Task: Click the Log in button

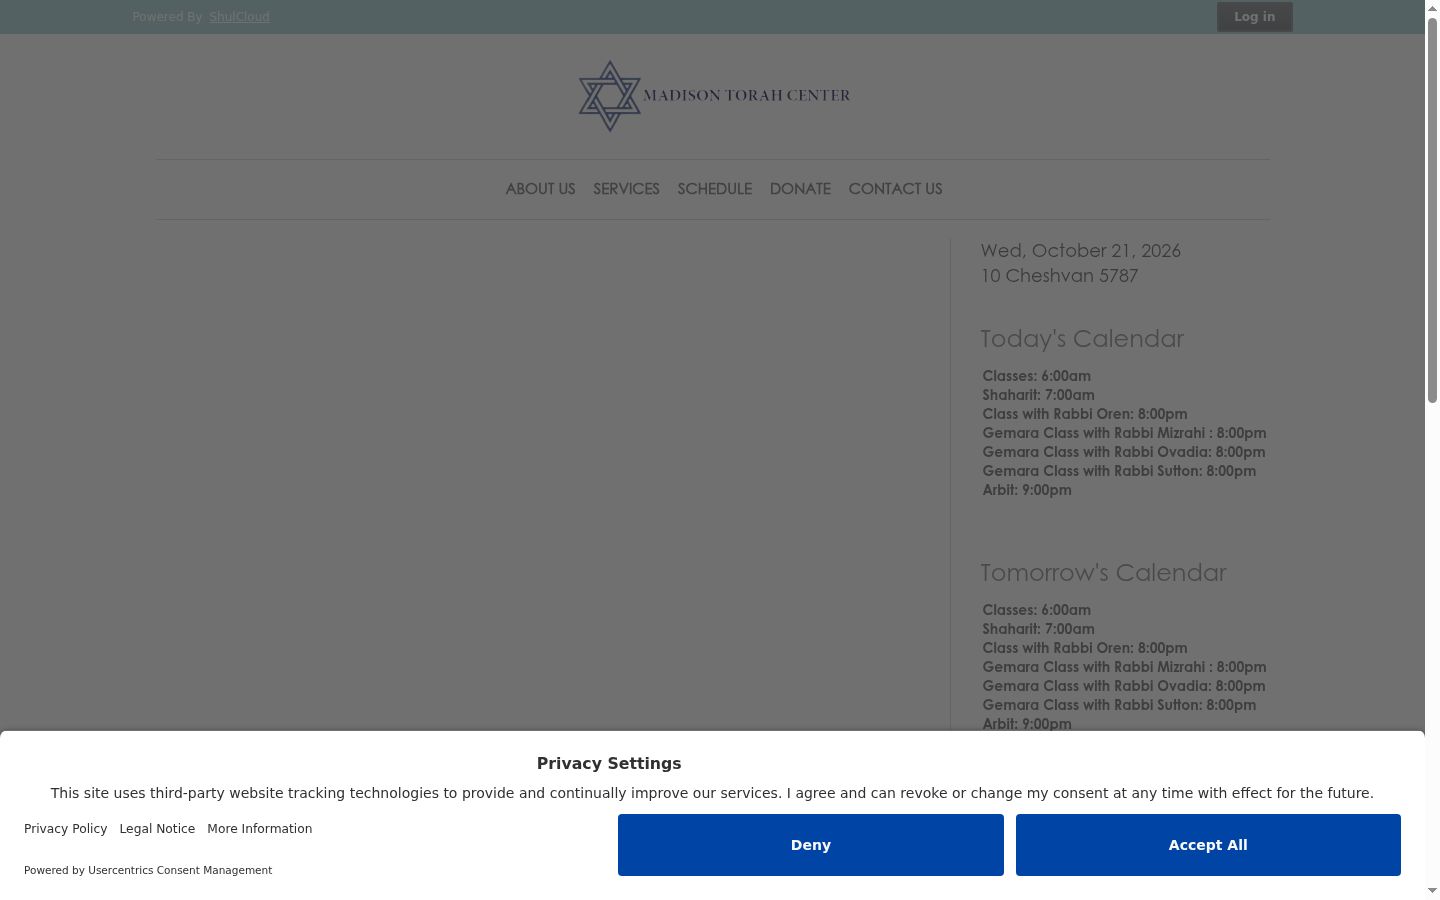Action: click(1254, 16)
